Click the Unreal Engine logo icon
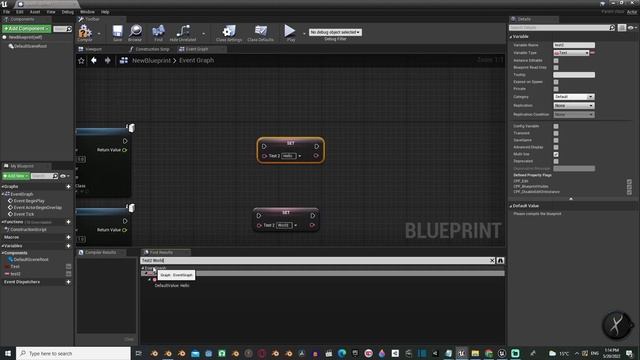640x360 pixels. coord(4,4)
